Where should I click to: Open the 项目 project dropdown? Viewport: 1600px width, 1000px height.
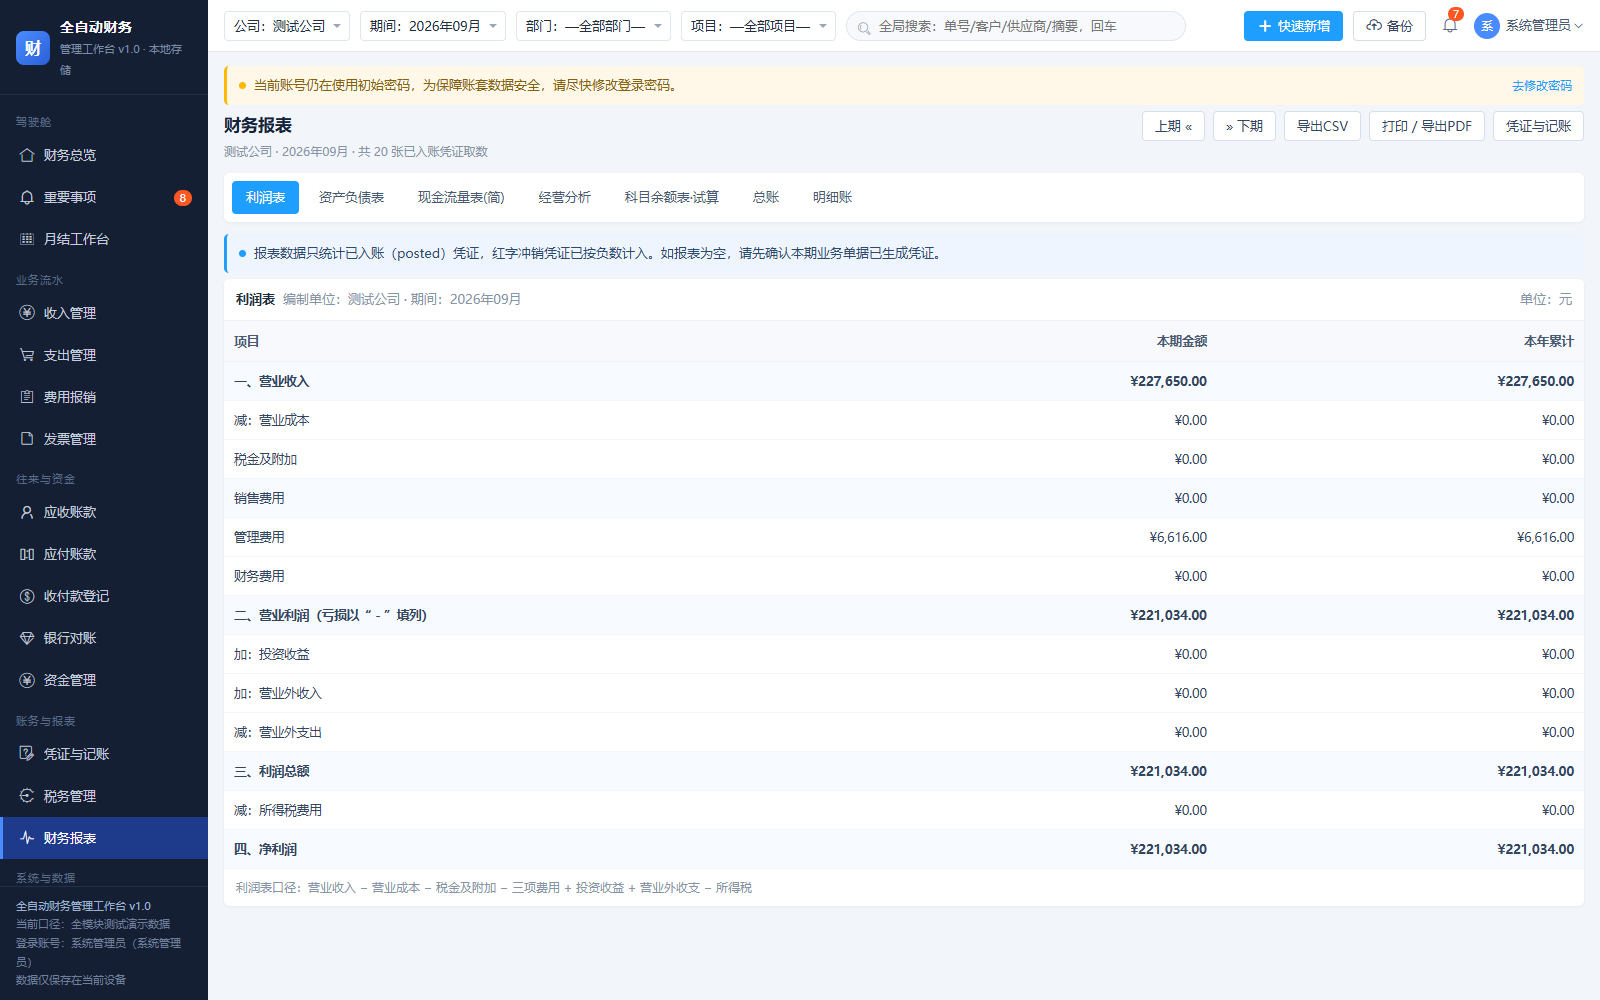click(x=758, y=26)
